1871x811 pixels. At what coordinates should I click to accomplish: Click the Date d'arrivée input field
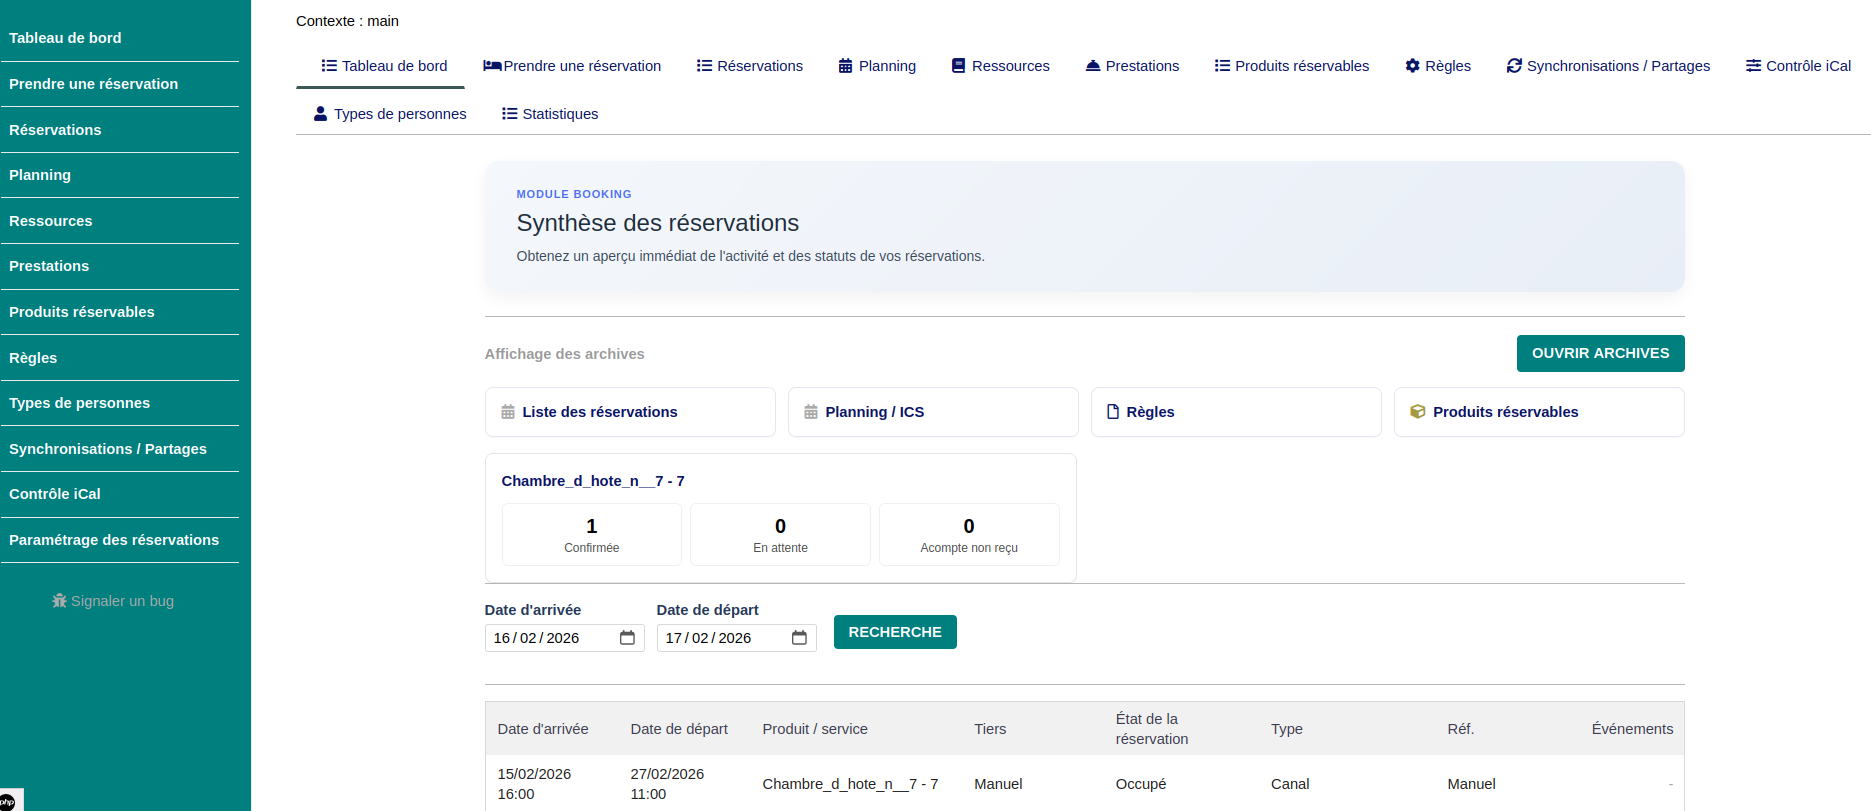point(550,638)
